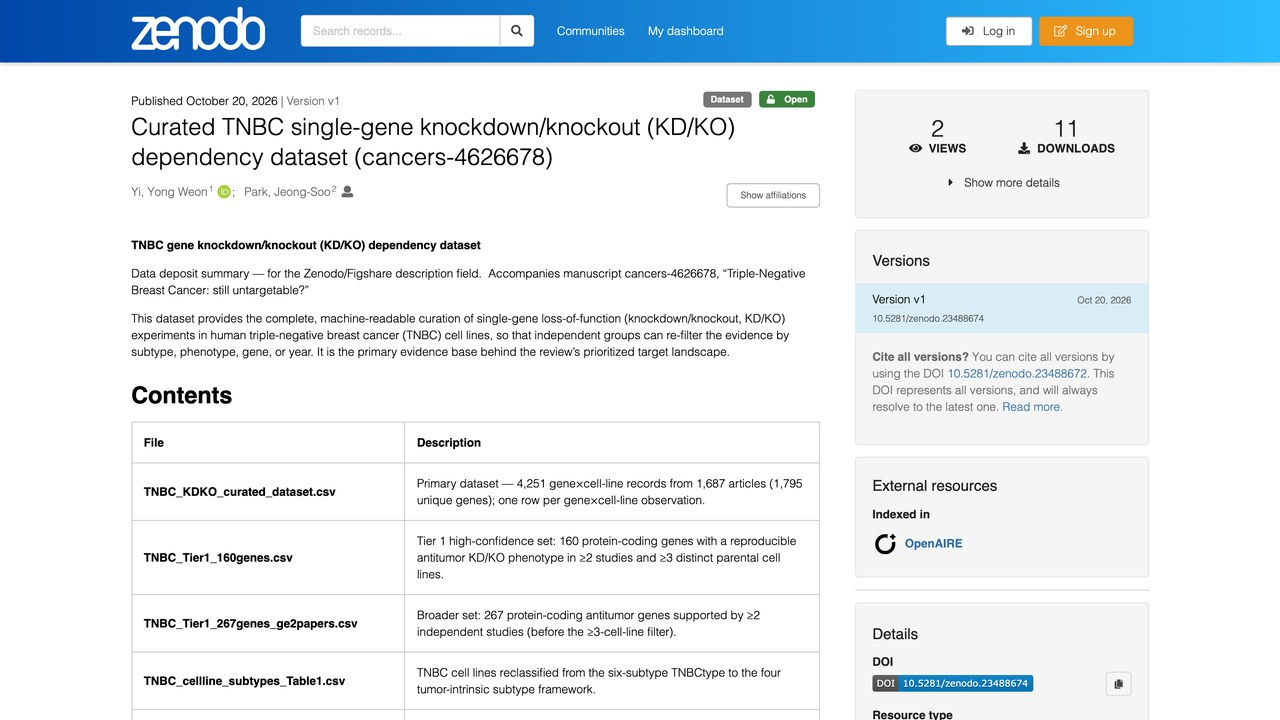The image size is (1280, 720).
Task: Open the OpenAIRE link
Action: pos(934,544)
